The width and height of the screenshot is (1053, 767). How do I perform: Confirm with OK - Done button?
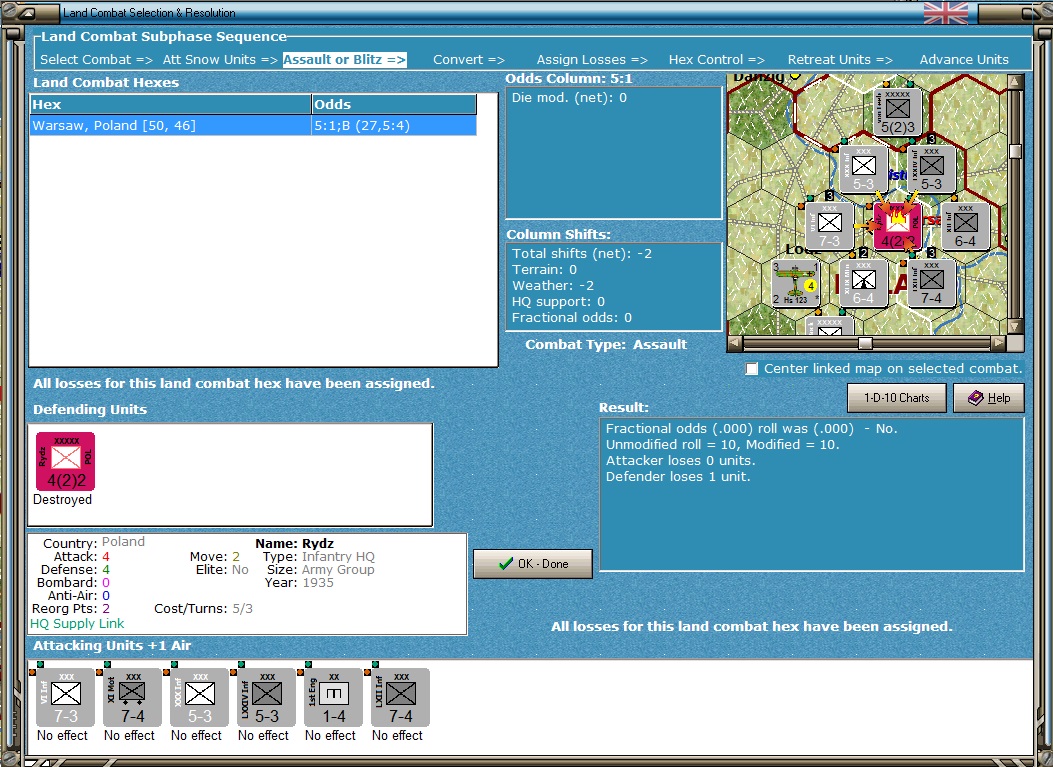(533, 563)
